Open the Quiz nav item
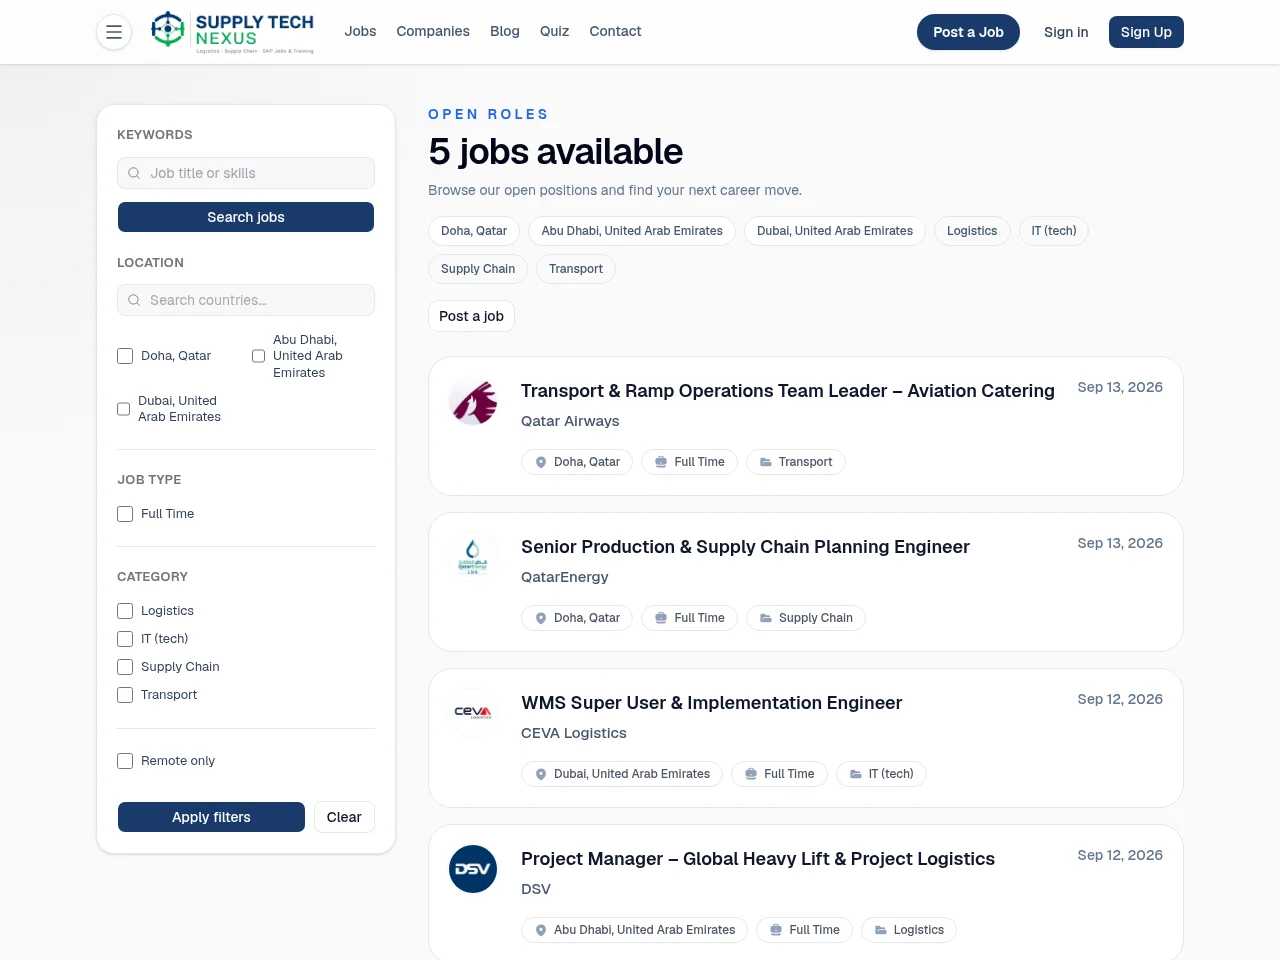 coord(554,32)
